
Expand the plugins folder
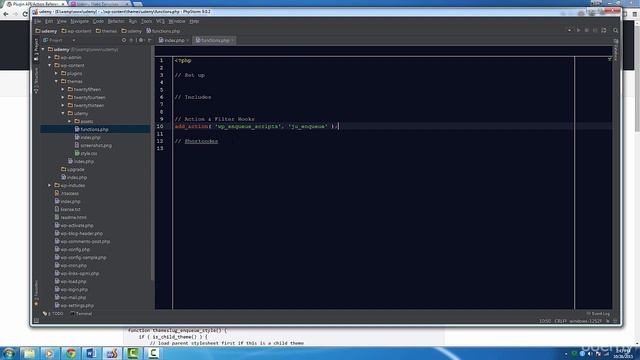56,73
